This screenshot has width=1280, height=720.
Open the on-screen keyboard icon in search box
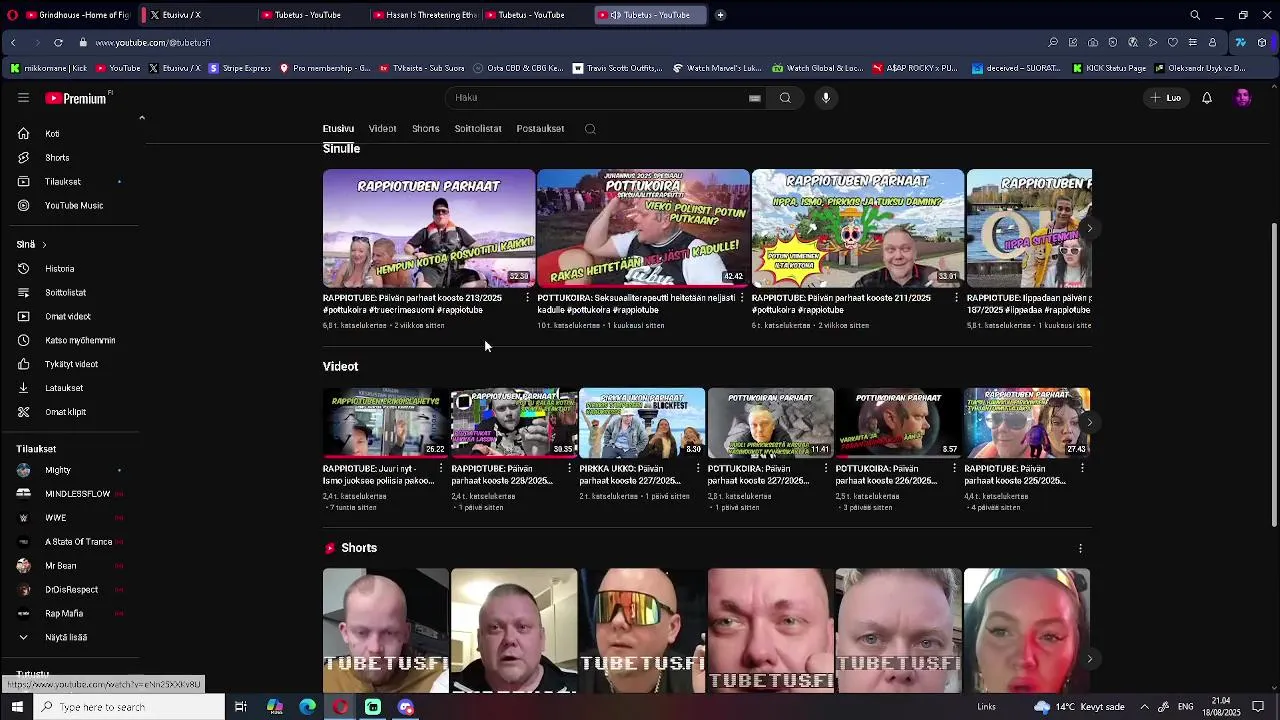coord(755,98)
